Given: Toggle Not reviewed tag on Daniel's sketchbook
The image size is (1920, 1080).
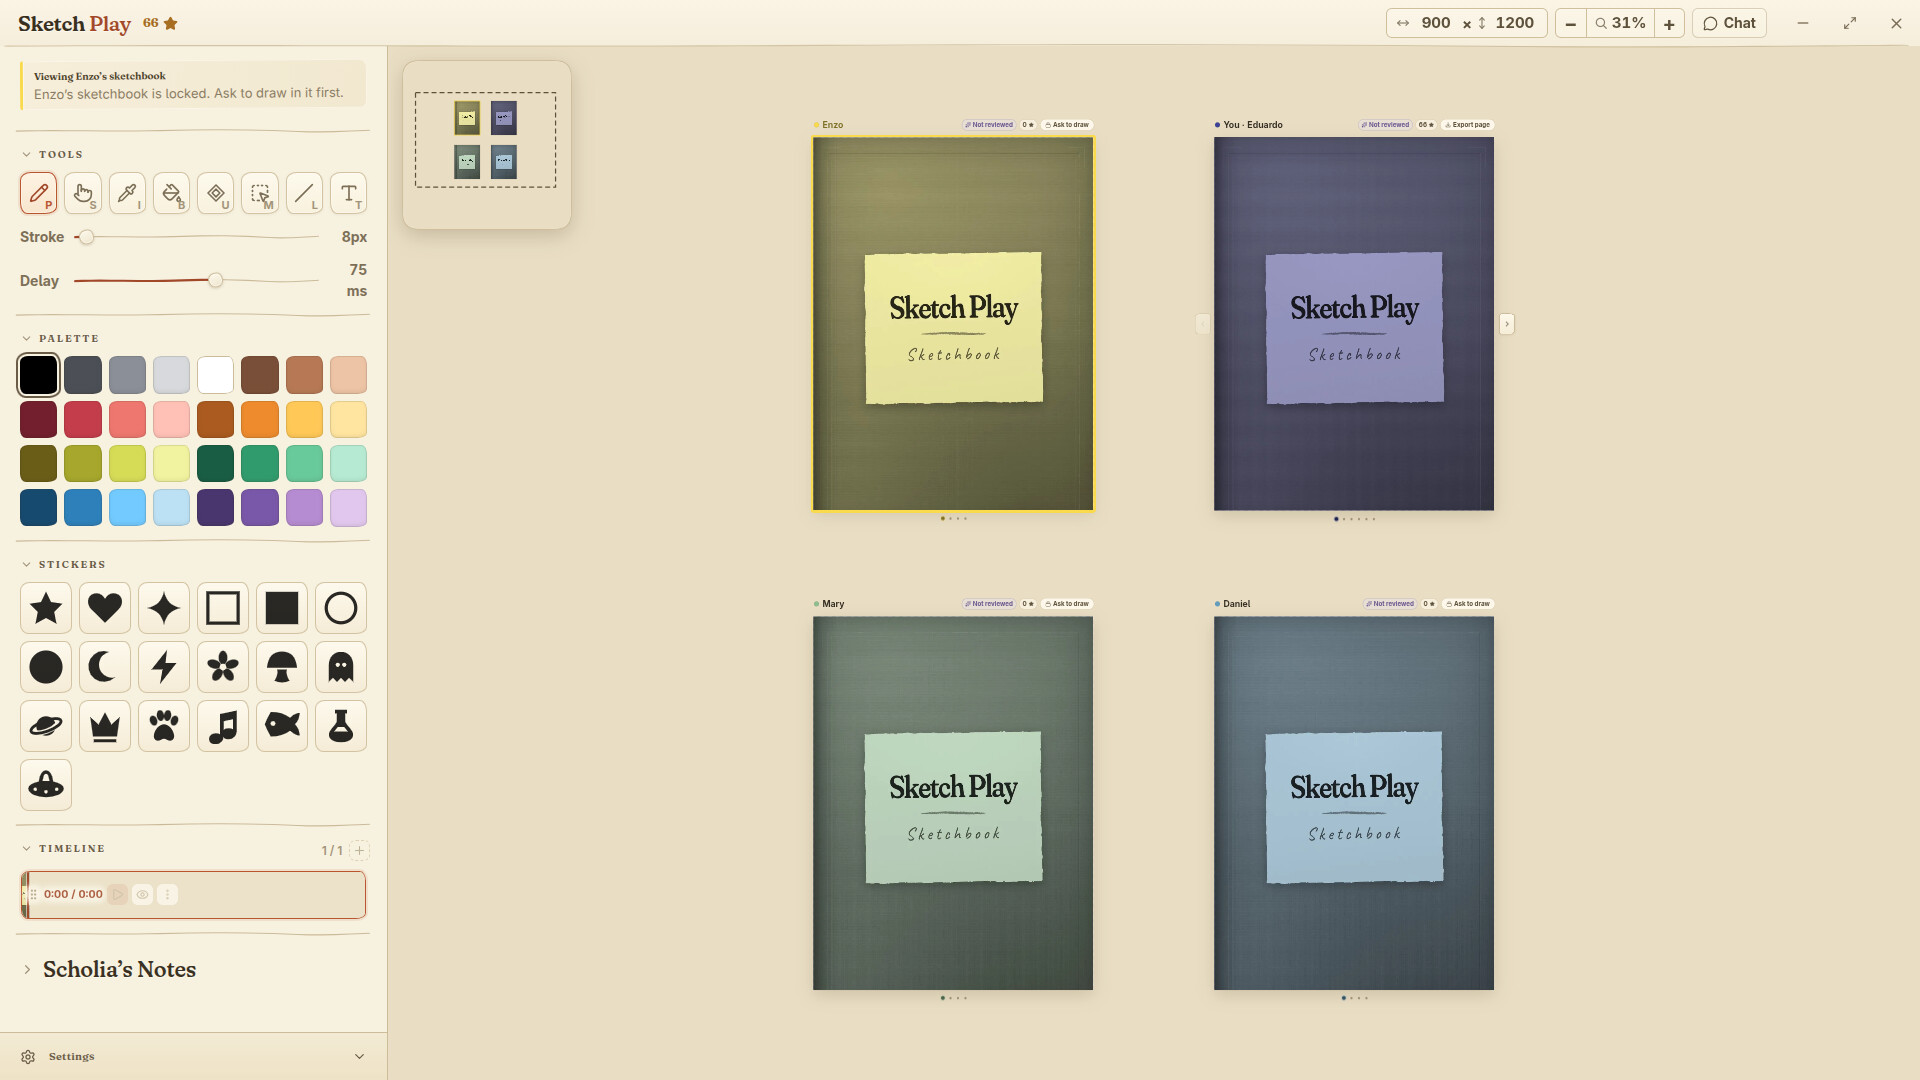Looking at the screenshot, I should click(1390, 604).
